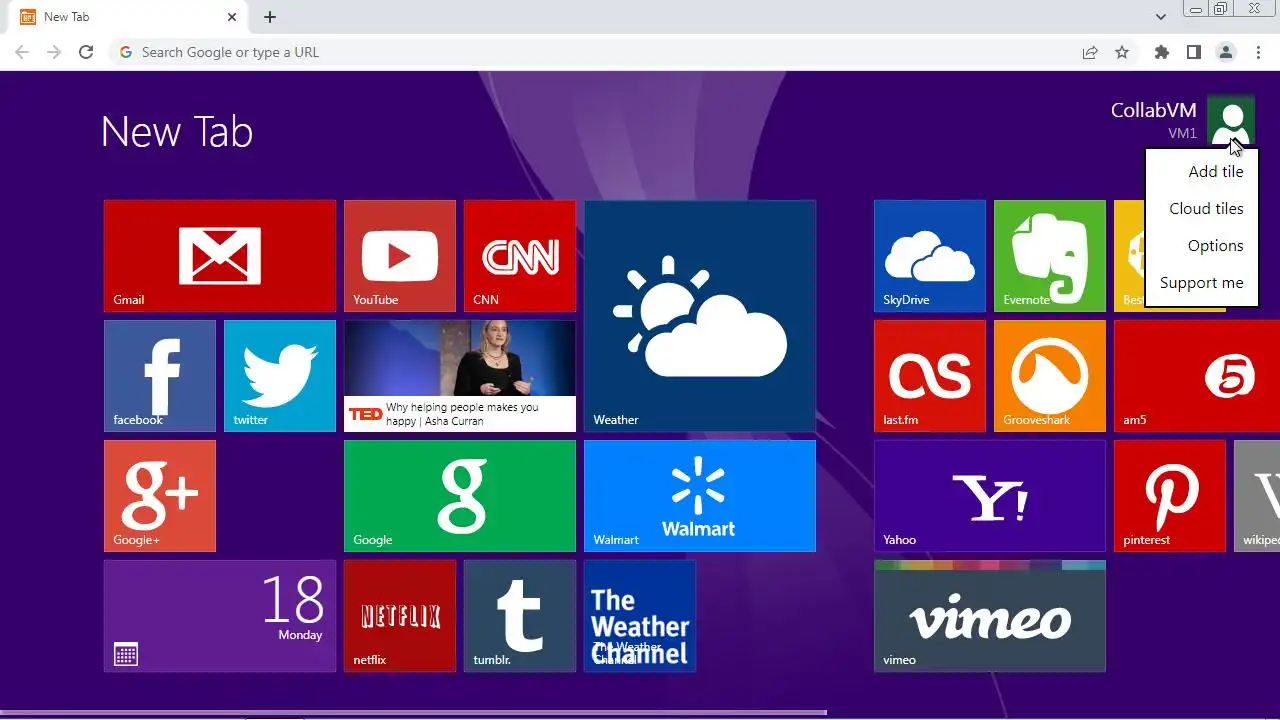Go back with the browser back arrow
The image size is (1280, 720).
(22, 52)
